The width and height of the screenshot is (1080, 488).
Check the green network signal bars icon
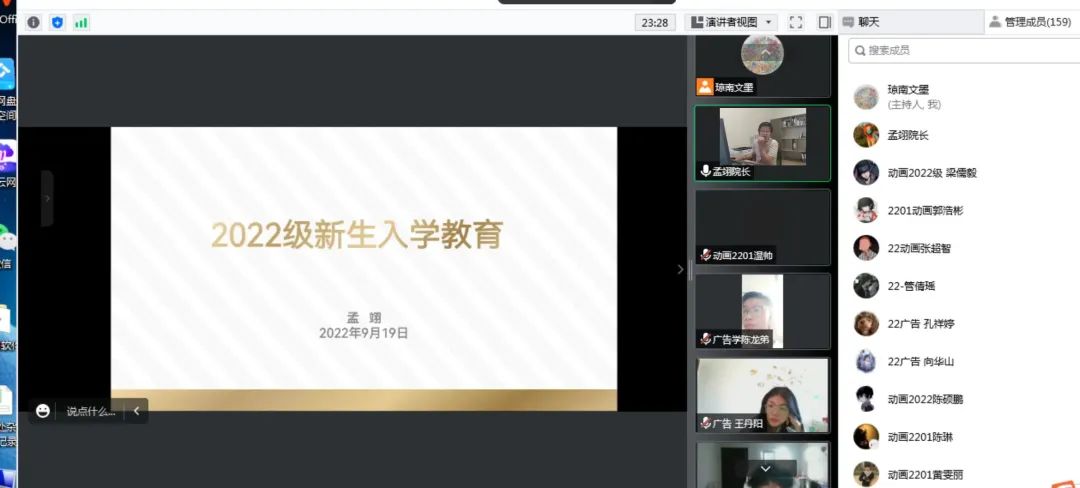coord(81,23)
